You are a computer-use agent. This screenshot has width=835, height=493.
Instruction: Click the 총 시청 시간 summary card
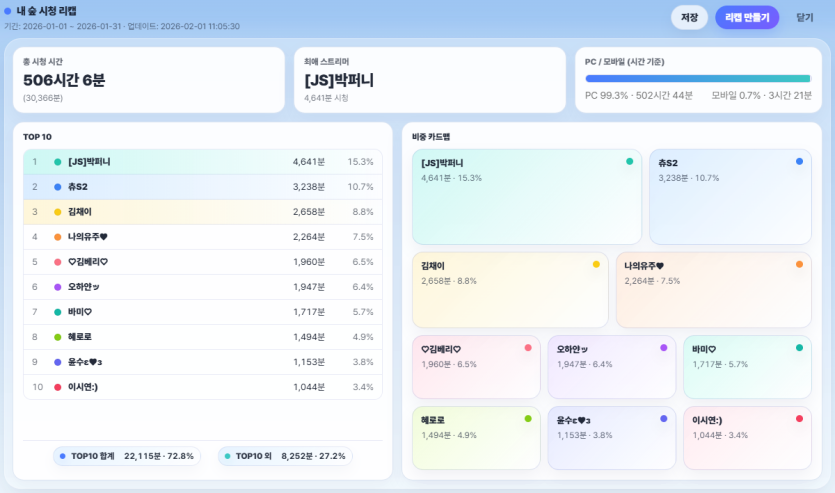pyautogui.click(x=149, y=79)
